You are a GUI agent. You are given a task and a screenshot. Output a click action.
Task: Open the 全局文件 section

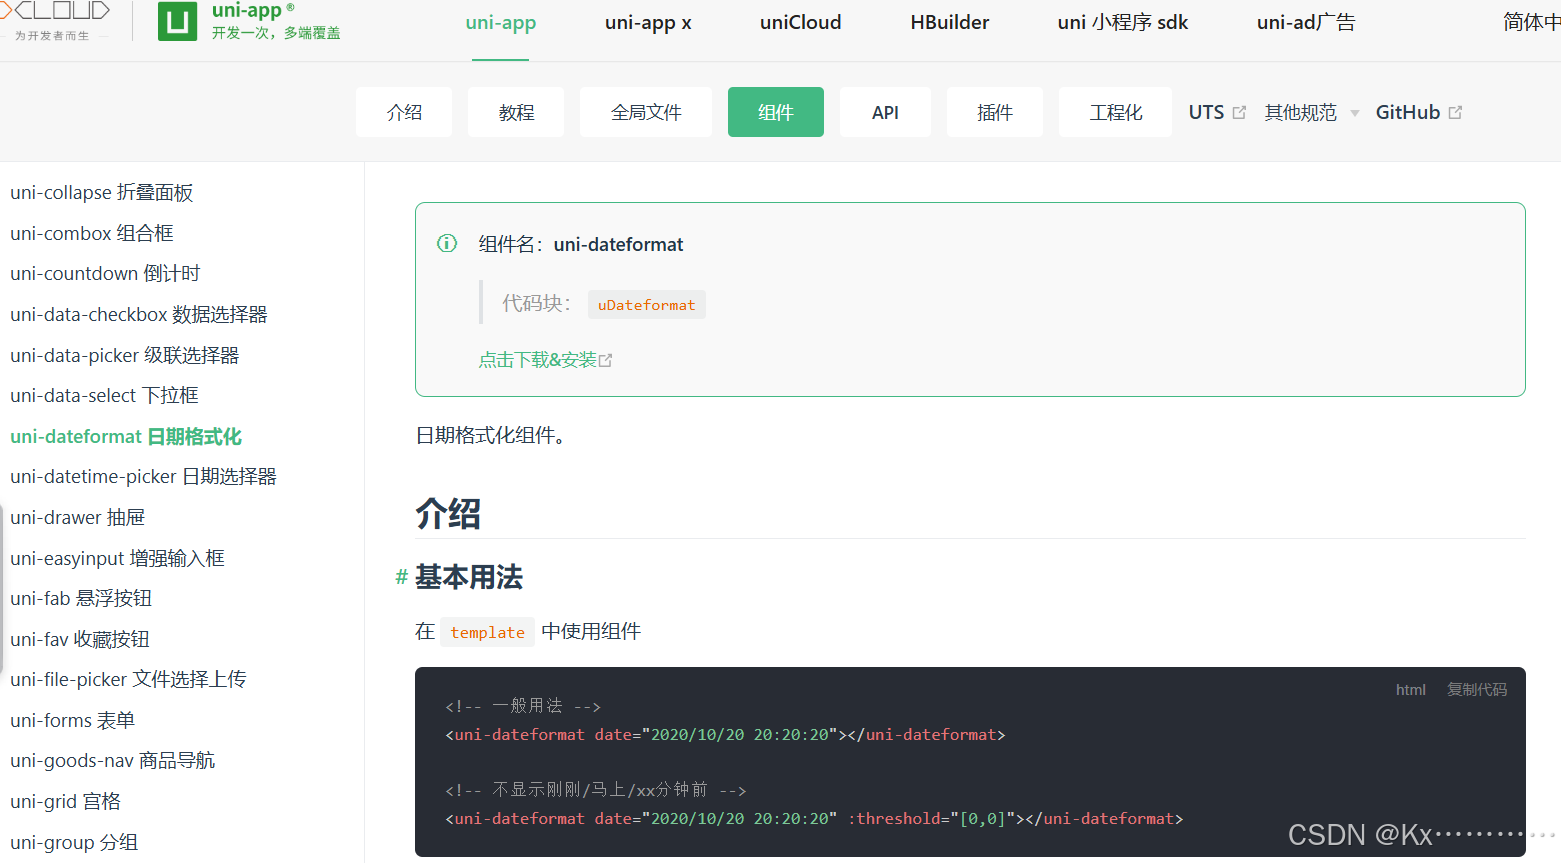coord(646,112)
